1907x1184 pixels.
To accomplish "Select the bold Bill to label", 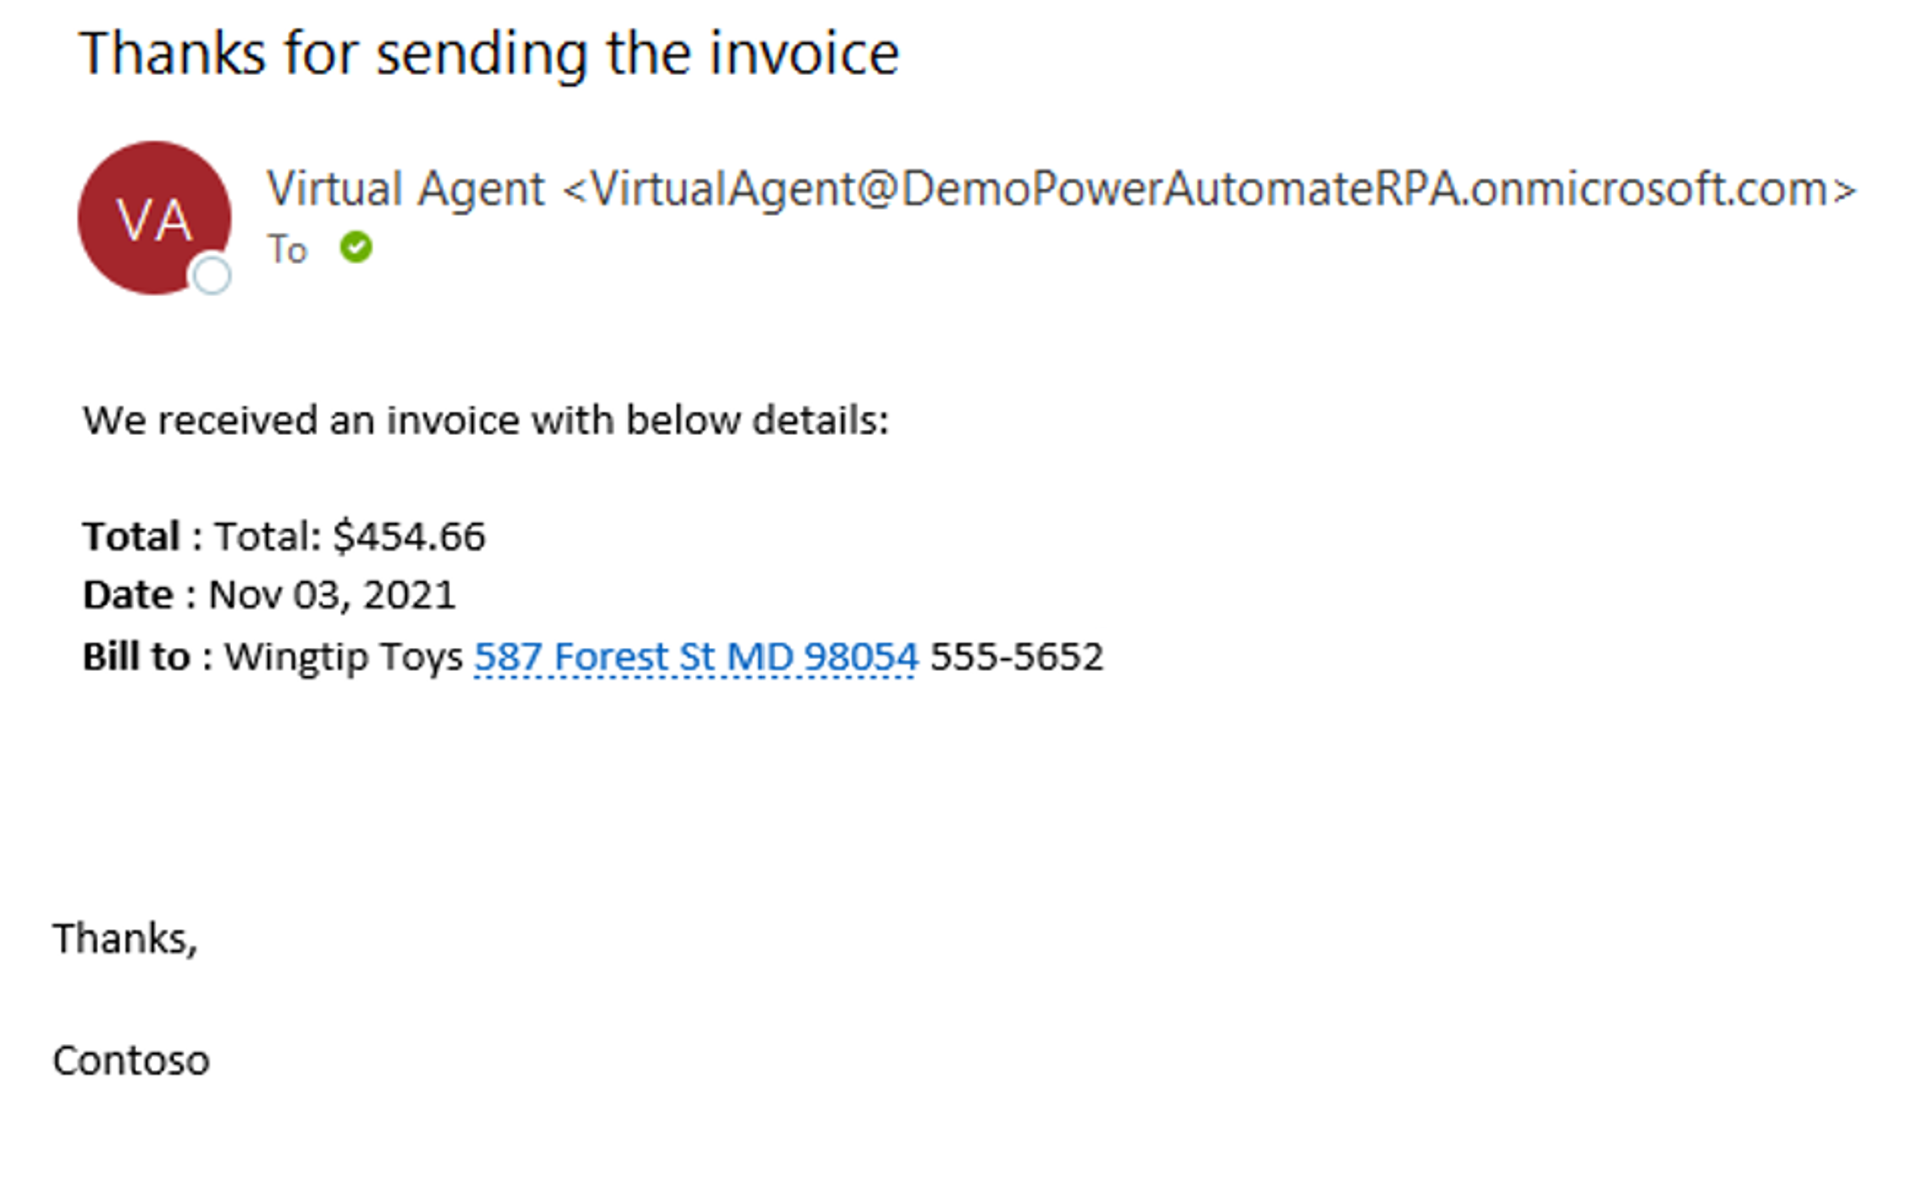I will [x=136, y=657].
